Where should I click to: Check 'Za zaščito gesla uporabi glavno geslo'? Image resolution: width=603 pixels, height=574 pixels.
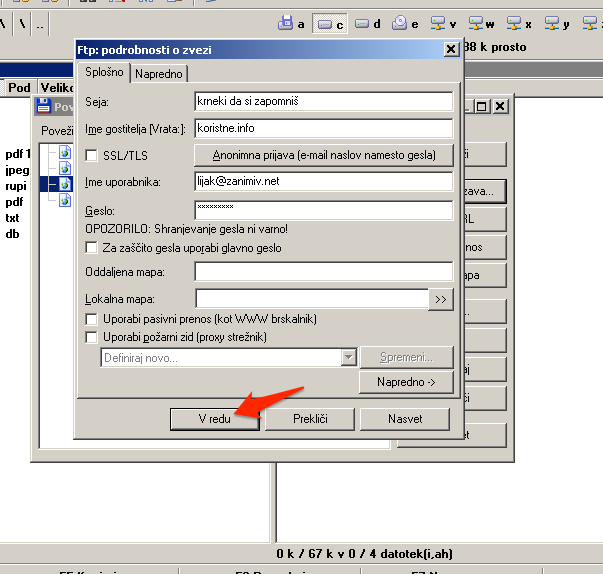click(x=92, y=247)
